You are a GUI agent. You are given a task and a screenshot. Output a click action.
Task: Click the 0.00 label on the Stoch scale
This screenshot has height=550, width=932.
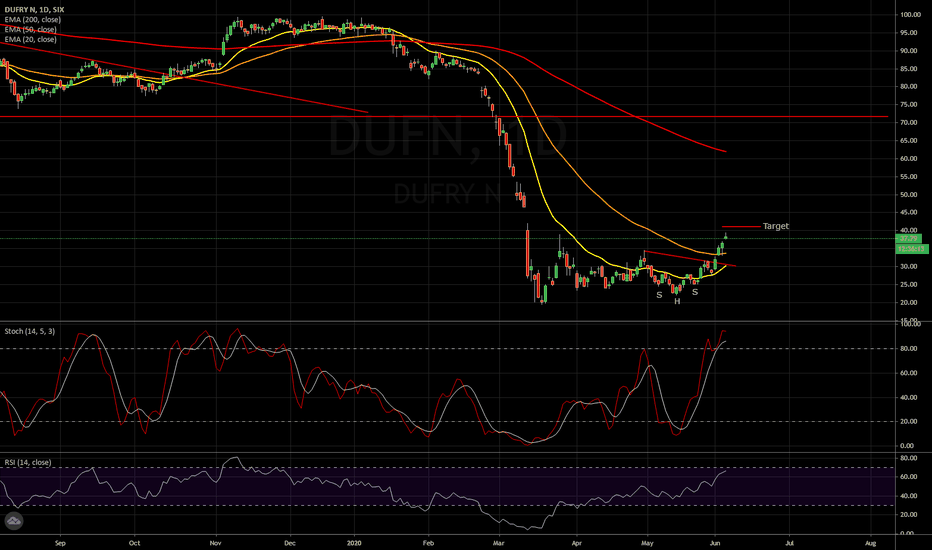point(907,445)
